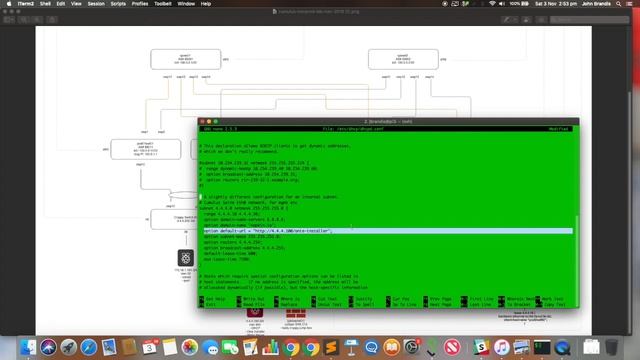Click spine01 node in diagram

tap(186, 59)
